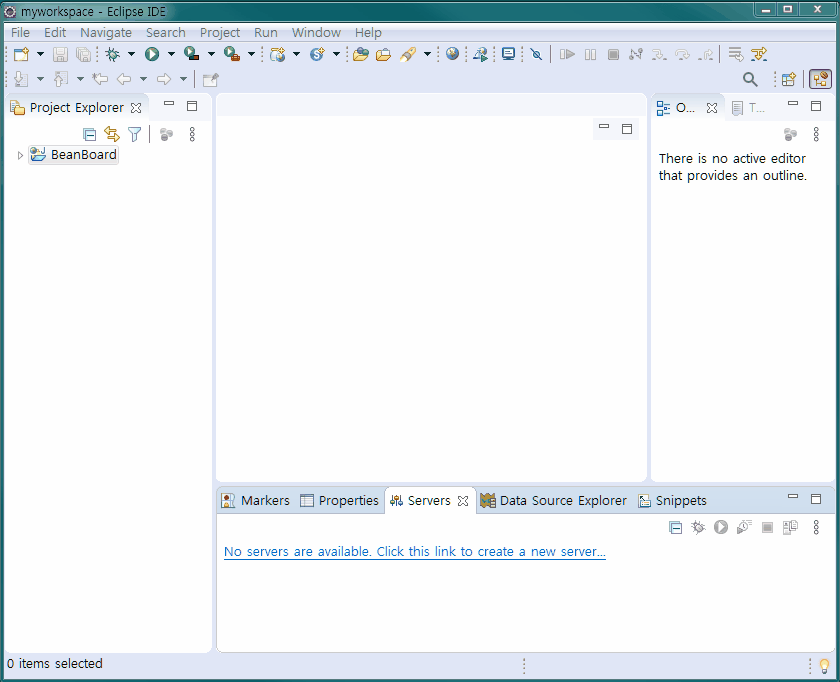Image resolution: width=840 pixels, height=682 pixels.
Task: Minimize the Project Explorer view
Action: click(x=169, y=103)
